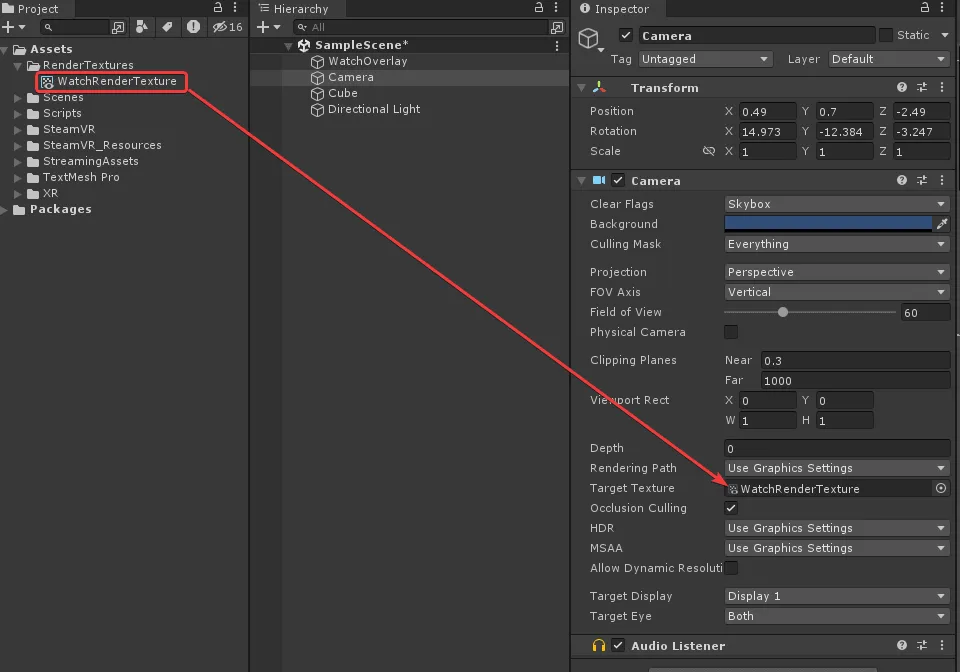Image resolution: width=960 pixels, height=672 pixels.
Task: Click the Hierarchy search-scope icon
Action: 557,28
